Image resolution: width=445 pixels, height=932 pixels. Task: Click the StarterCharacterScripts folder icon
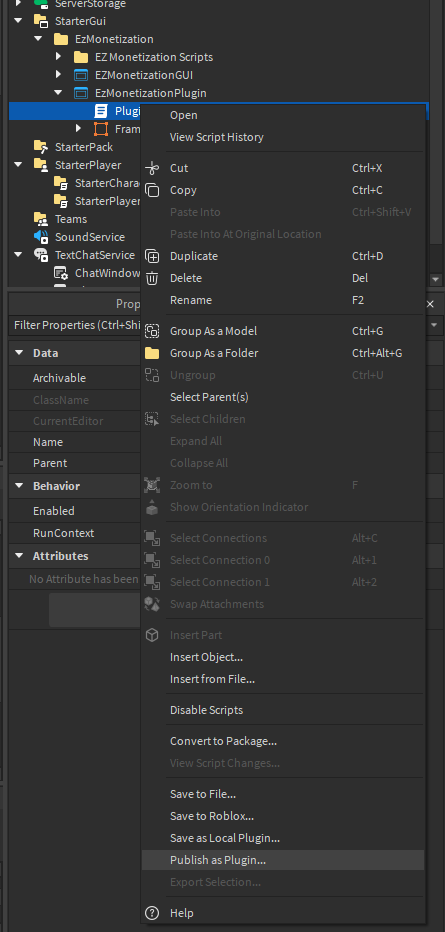click(61, 183)
